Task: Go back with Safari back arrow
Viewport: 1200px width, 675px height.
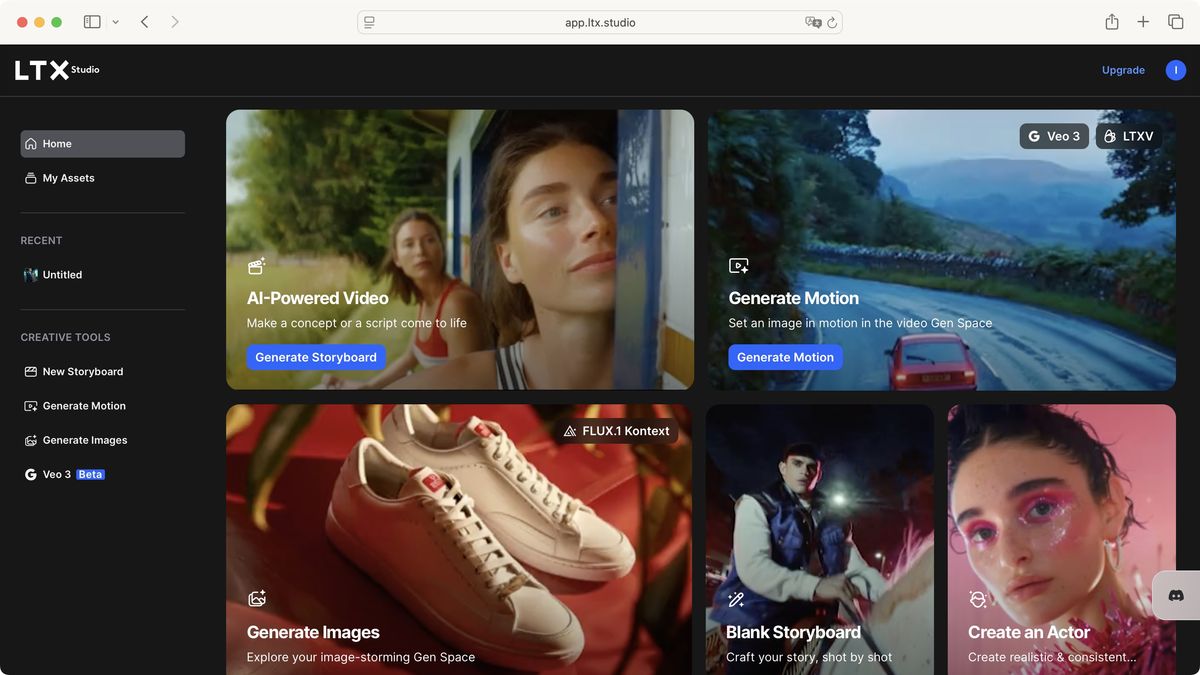Action: point(145,22)
